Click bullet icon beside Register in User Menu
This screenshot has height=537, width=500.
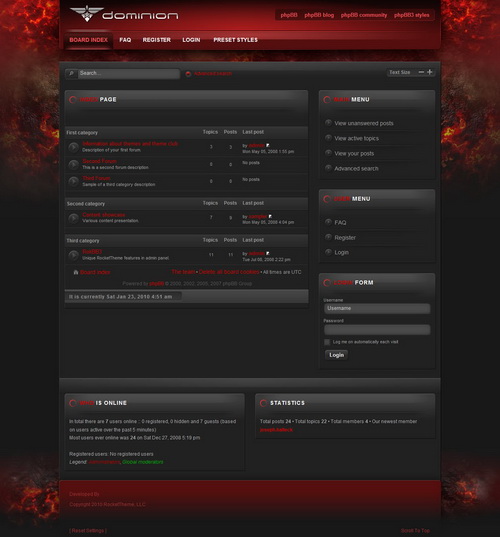[x=328, y=237]
